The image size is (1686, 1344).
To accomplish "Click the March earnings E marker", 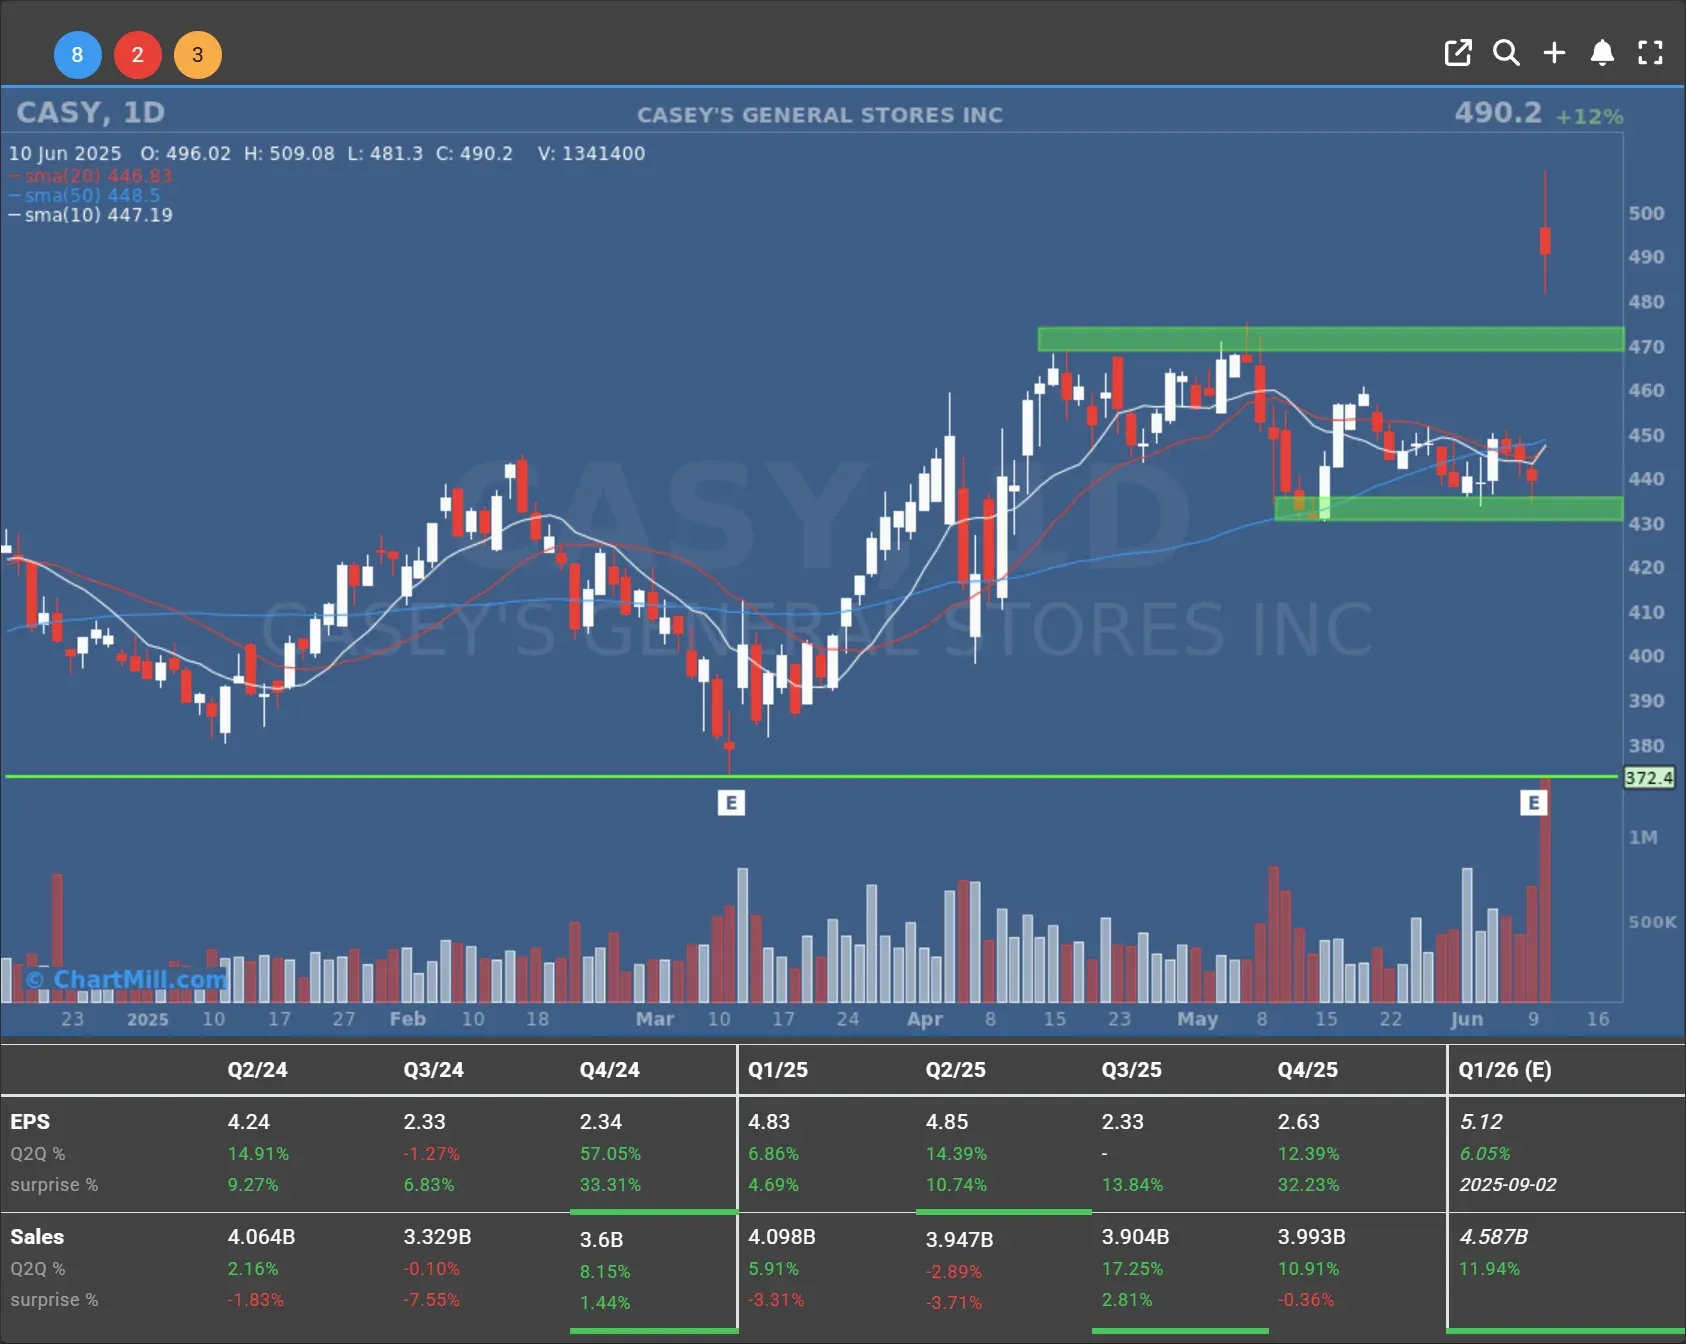I will [731, 803].
